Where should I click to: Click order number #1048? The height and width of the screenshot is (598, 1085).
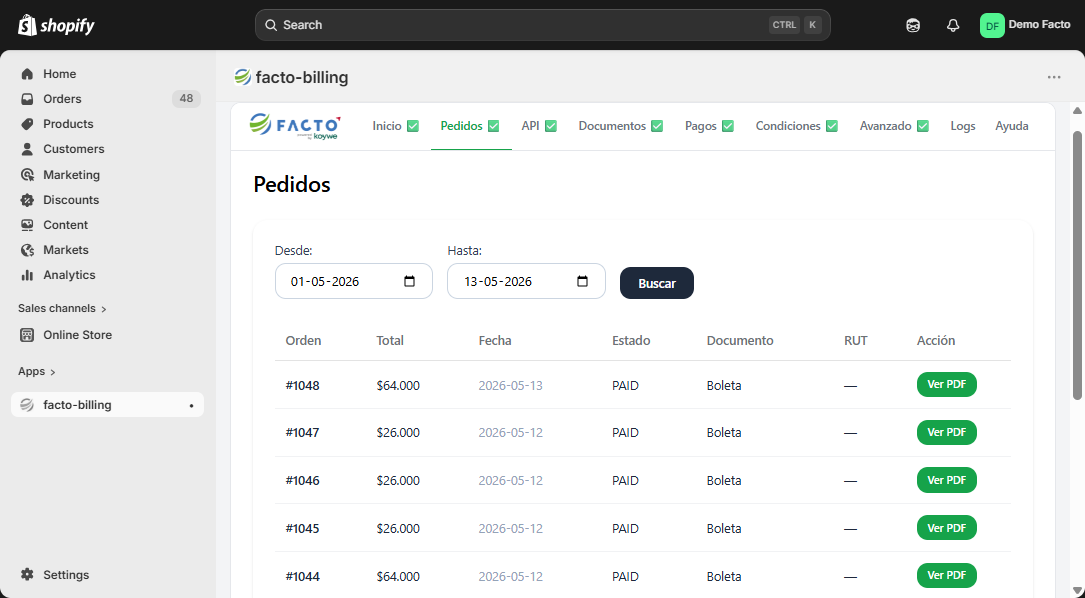click(x=302, y=386)
